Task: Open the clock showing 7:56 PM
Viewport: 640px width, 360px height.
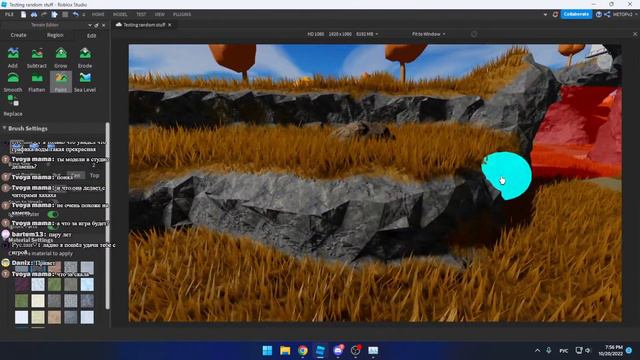Action: click(611, 350)
